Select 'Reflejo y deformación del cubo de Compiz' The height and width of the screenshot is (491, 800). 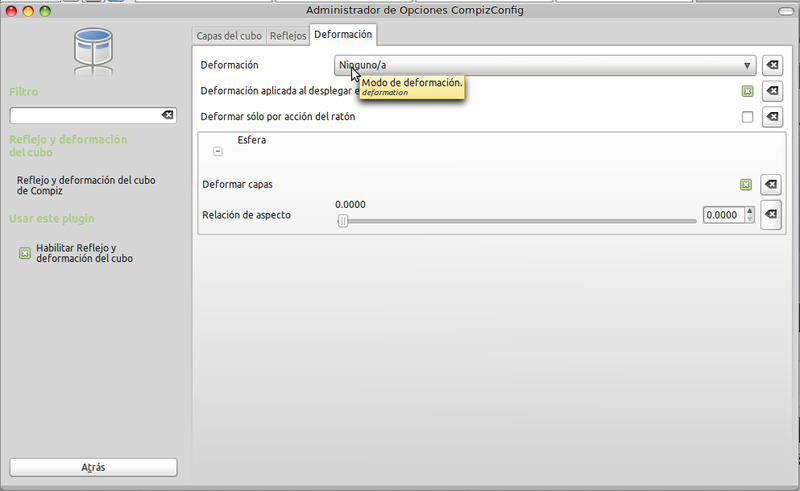[86, 185]
